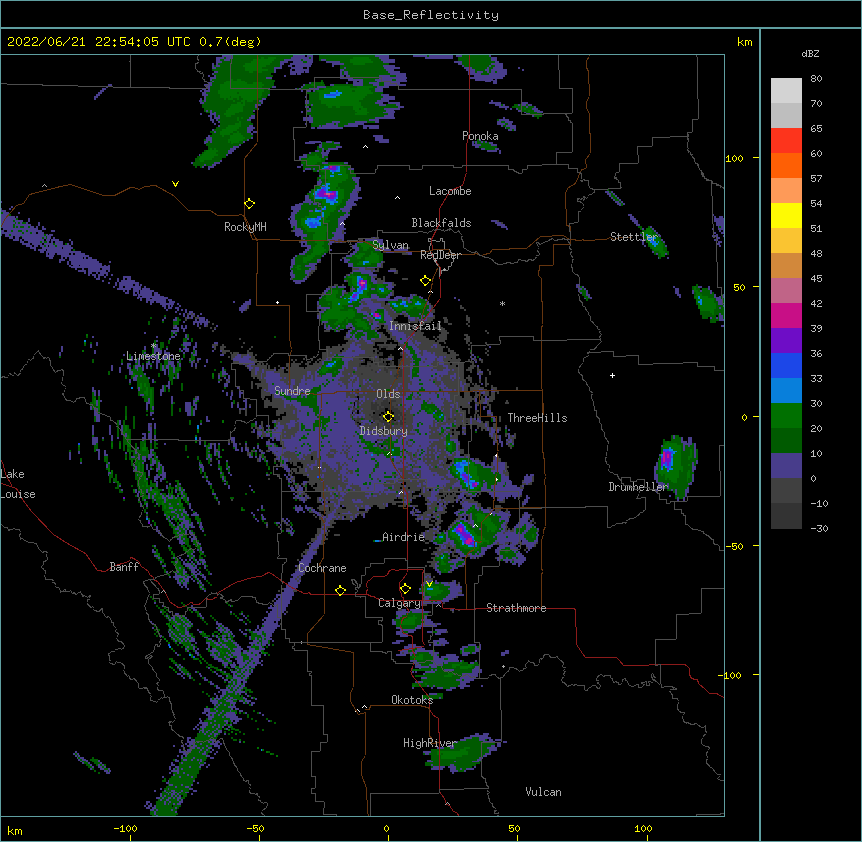Select the Lacombe label on the map
Screen dimensions: 862x842
[450, 191]
